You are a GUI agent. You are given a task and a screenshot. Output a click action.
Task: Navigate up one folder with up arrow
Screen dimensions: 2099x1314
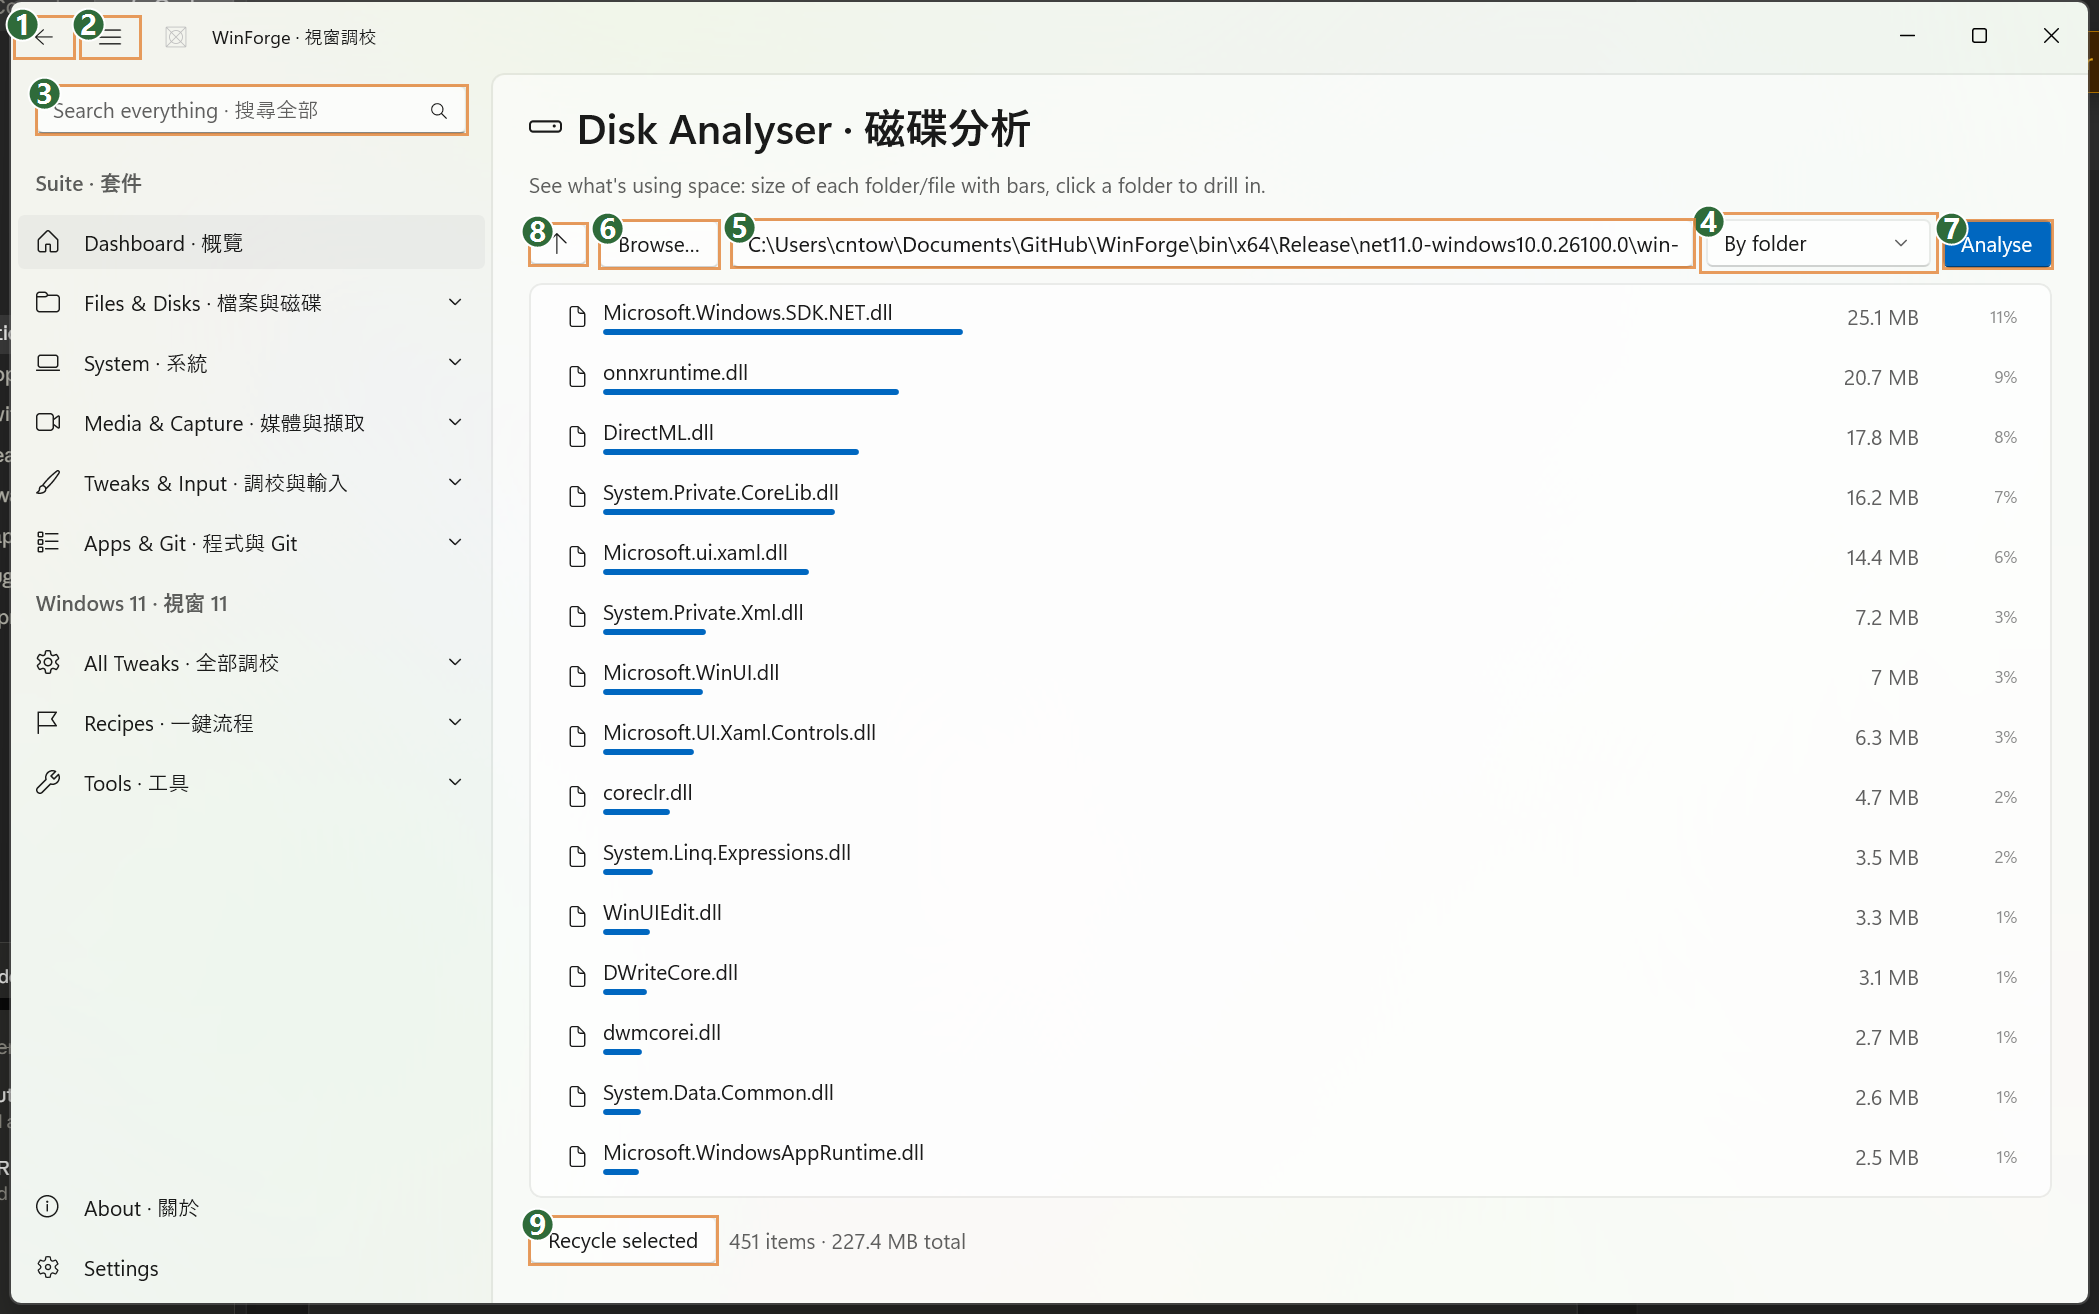(559, 244)
